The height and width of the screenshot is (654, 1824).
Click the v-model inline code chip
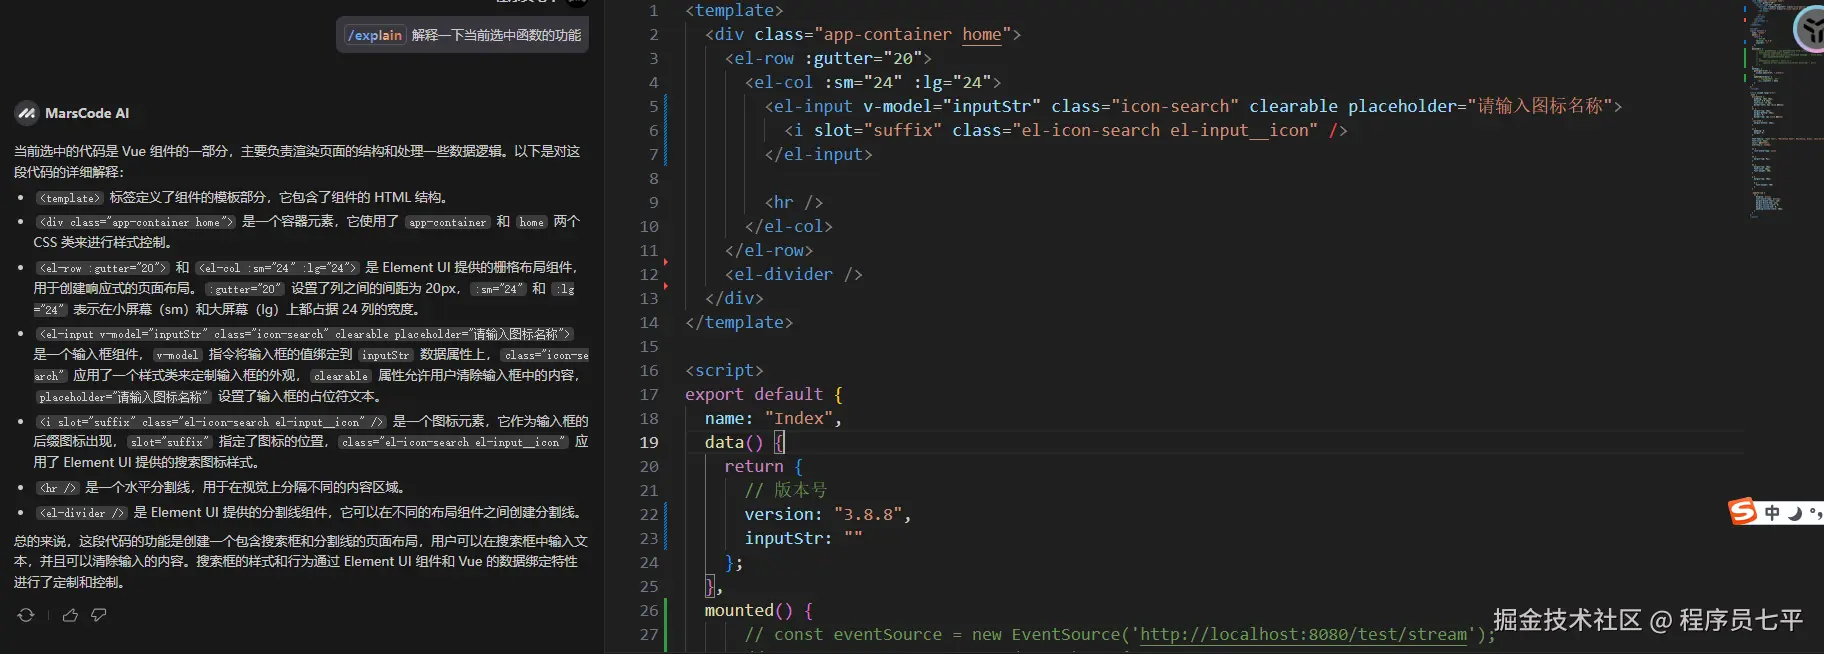tap(178, 355)
